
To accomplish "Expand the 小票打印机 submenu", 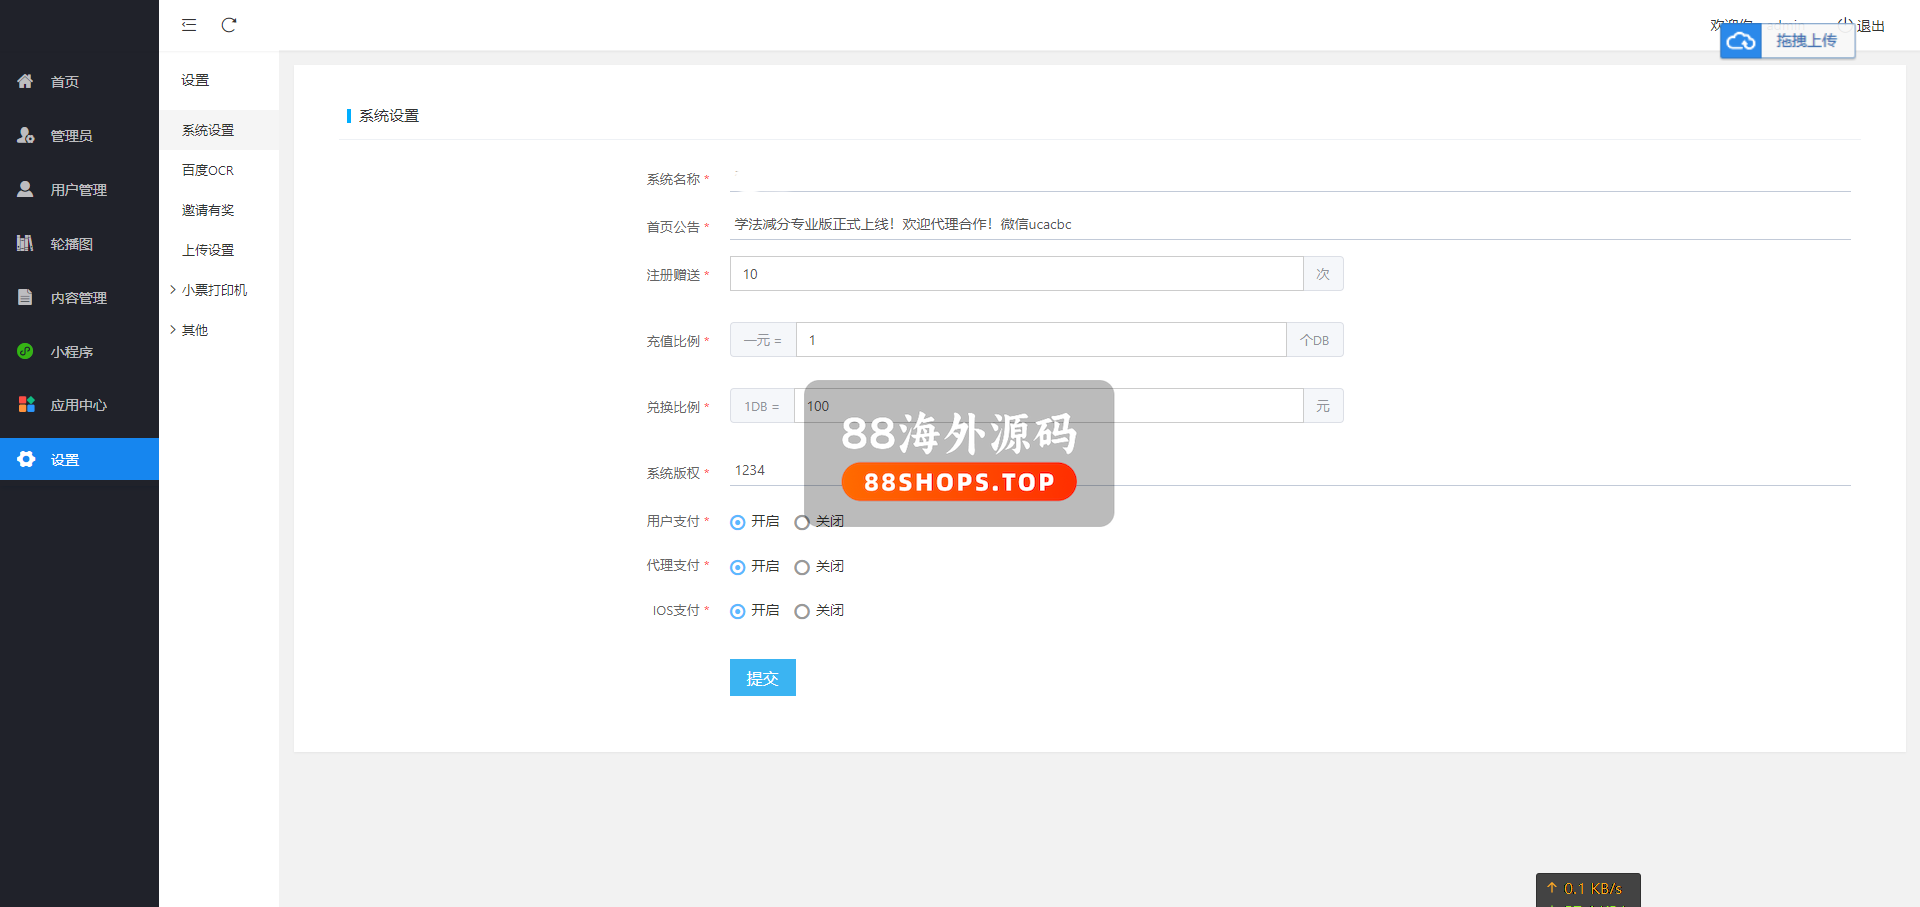I will coord(213,290).
